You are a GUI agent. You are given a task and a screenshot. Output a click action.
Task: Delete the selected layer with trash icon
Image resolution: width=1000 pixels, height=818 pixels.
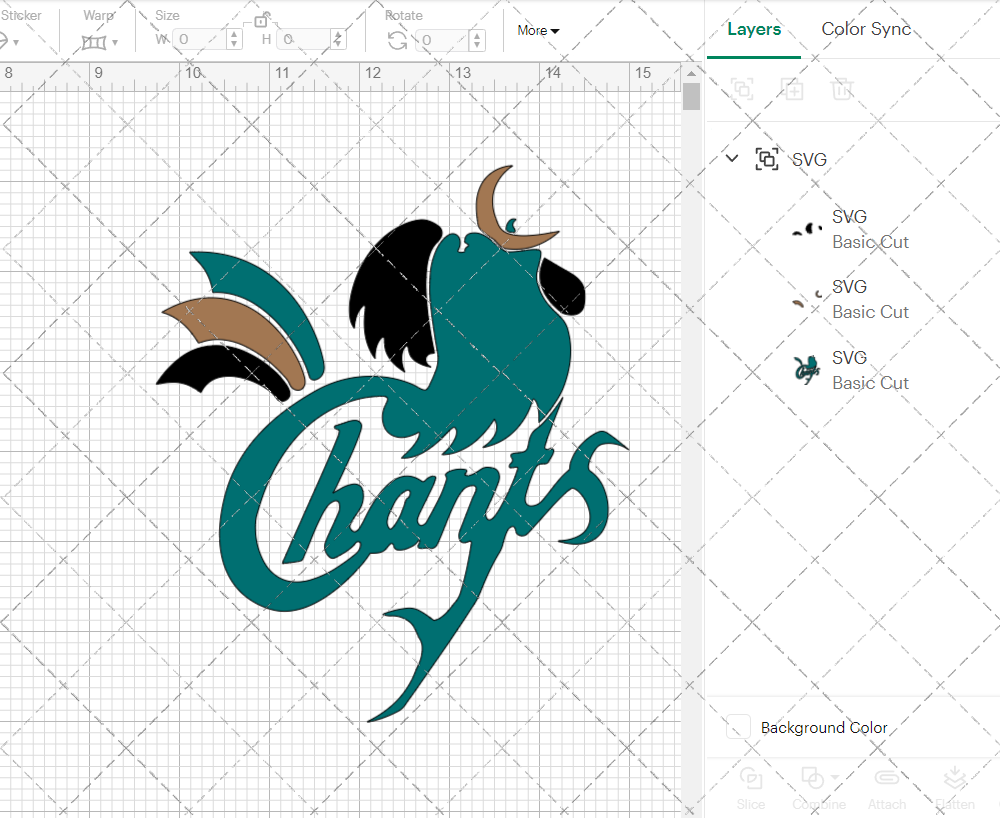click(843, 89)
